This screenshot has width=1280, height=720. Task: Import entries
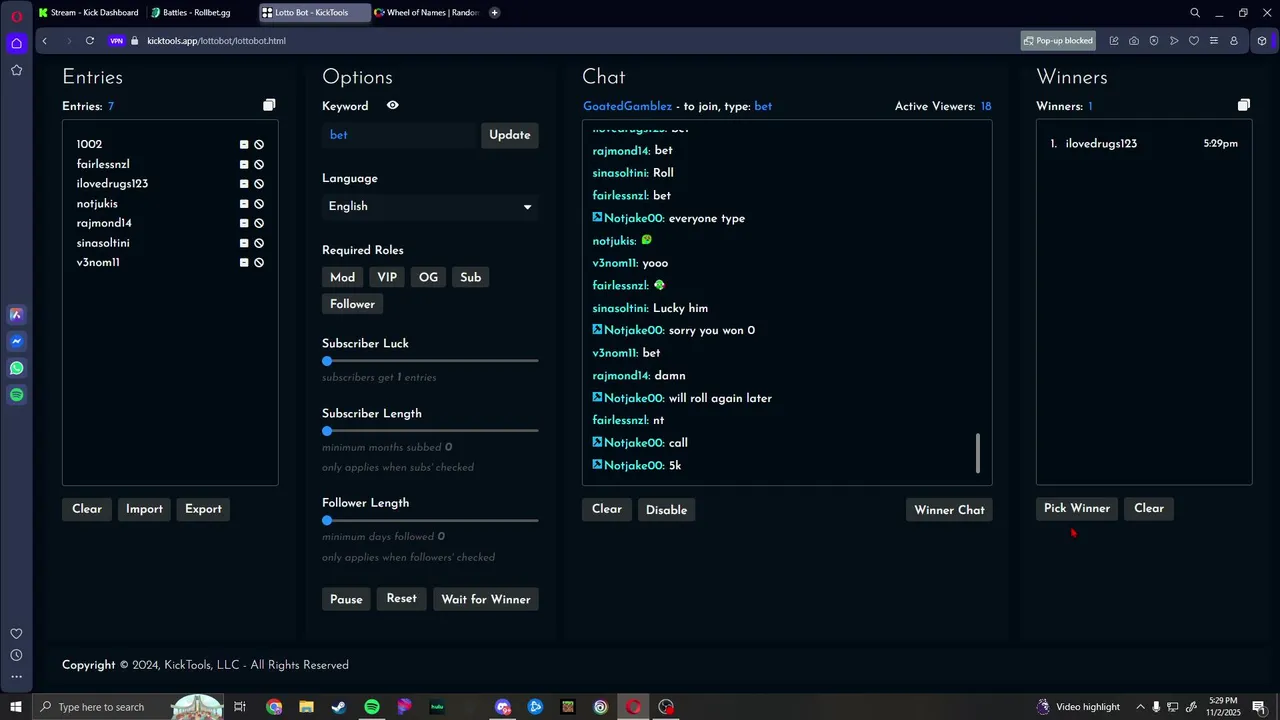(x=144, y=509)
